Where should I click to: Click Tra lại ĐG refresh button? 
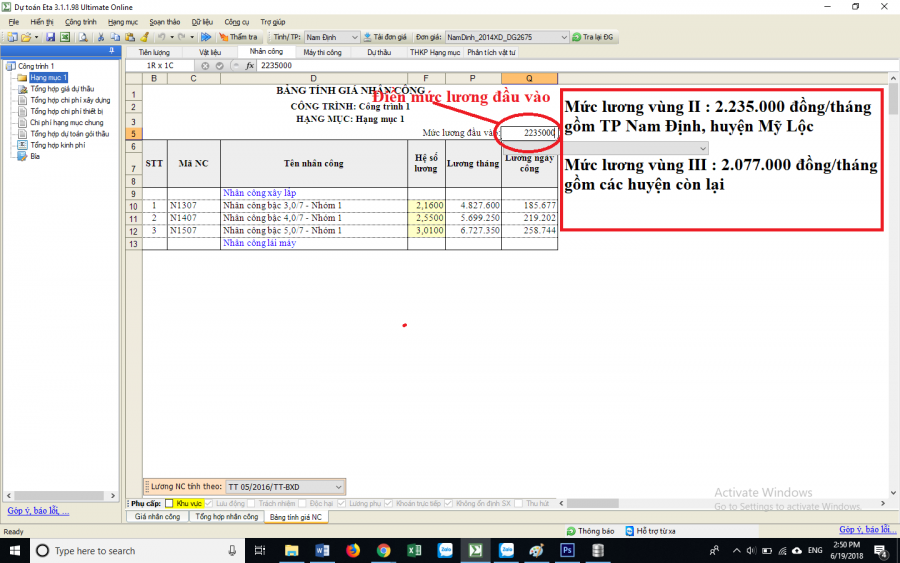(x=595, y=37)
